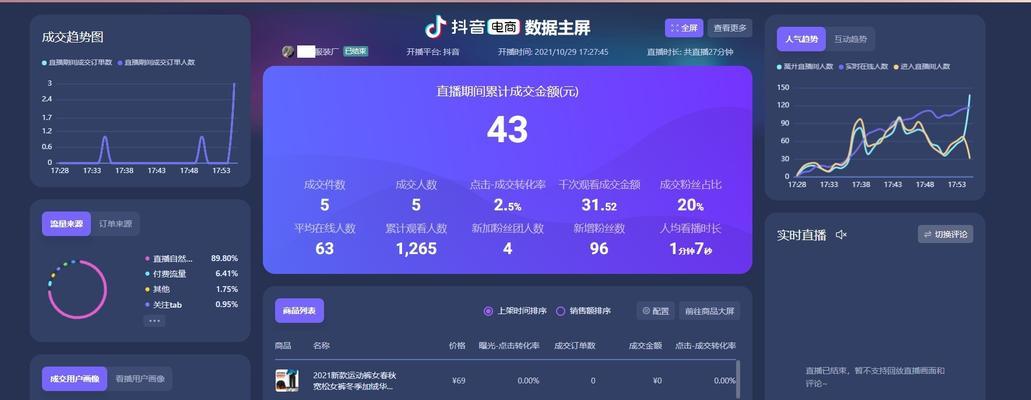Click the 成交金额 column header
This screenshot has height=400, width=1031.
point(645,345)
